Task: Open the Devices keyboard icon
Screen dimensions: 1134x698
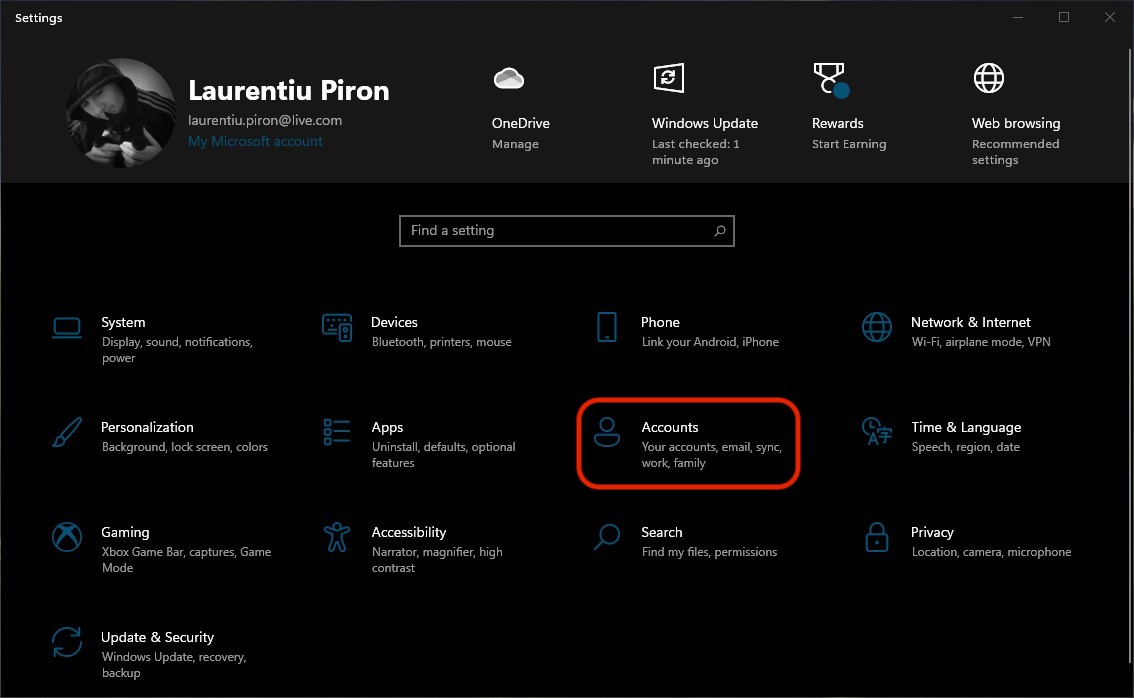Action: click(337, 328)
